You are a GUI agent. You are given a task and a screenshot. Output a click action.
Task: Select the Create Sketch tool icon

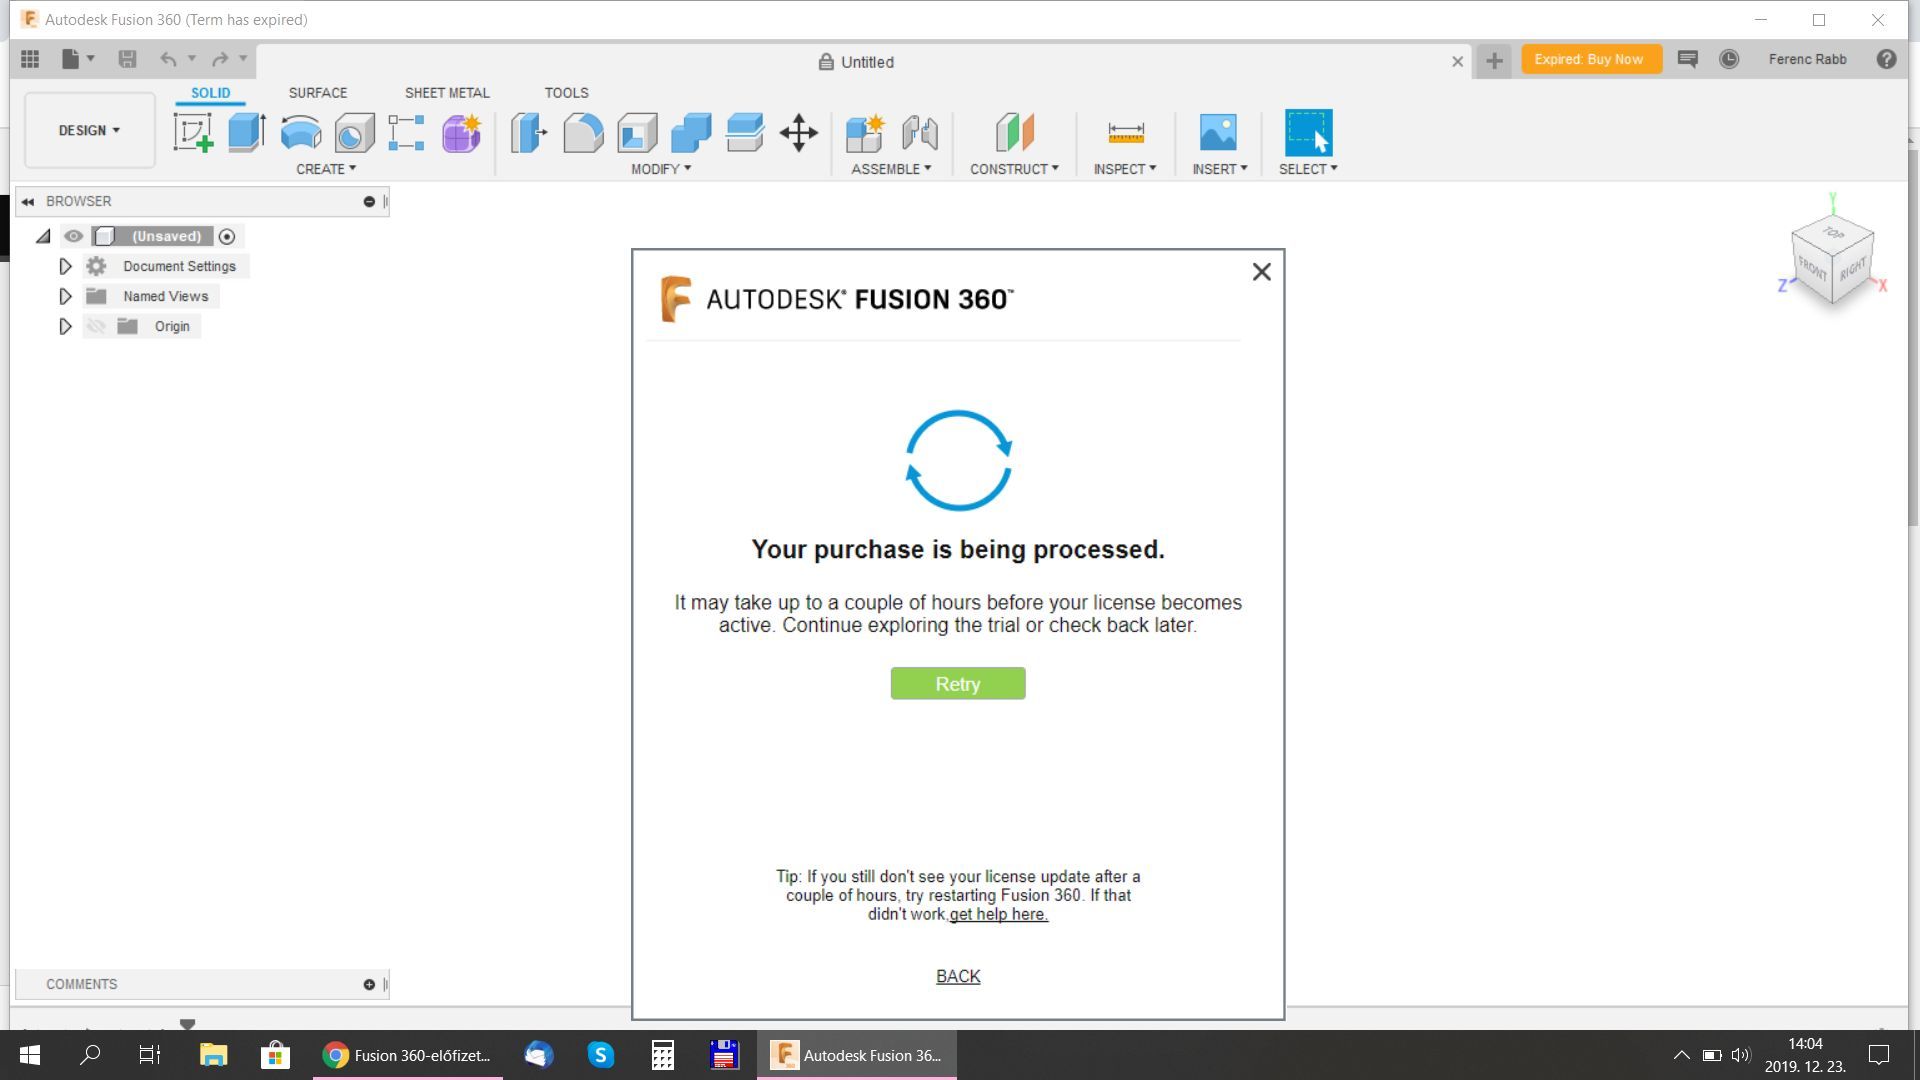tap(193, 132)
